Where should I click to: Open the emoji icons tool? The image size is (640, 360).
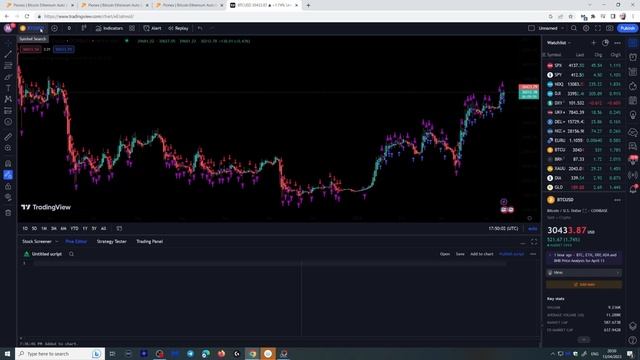(x=8, y=122)
